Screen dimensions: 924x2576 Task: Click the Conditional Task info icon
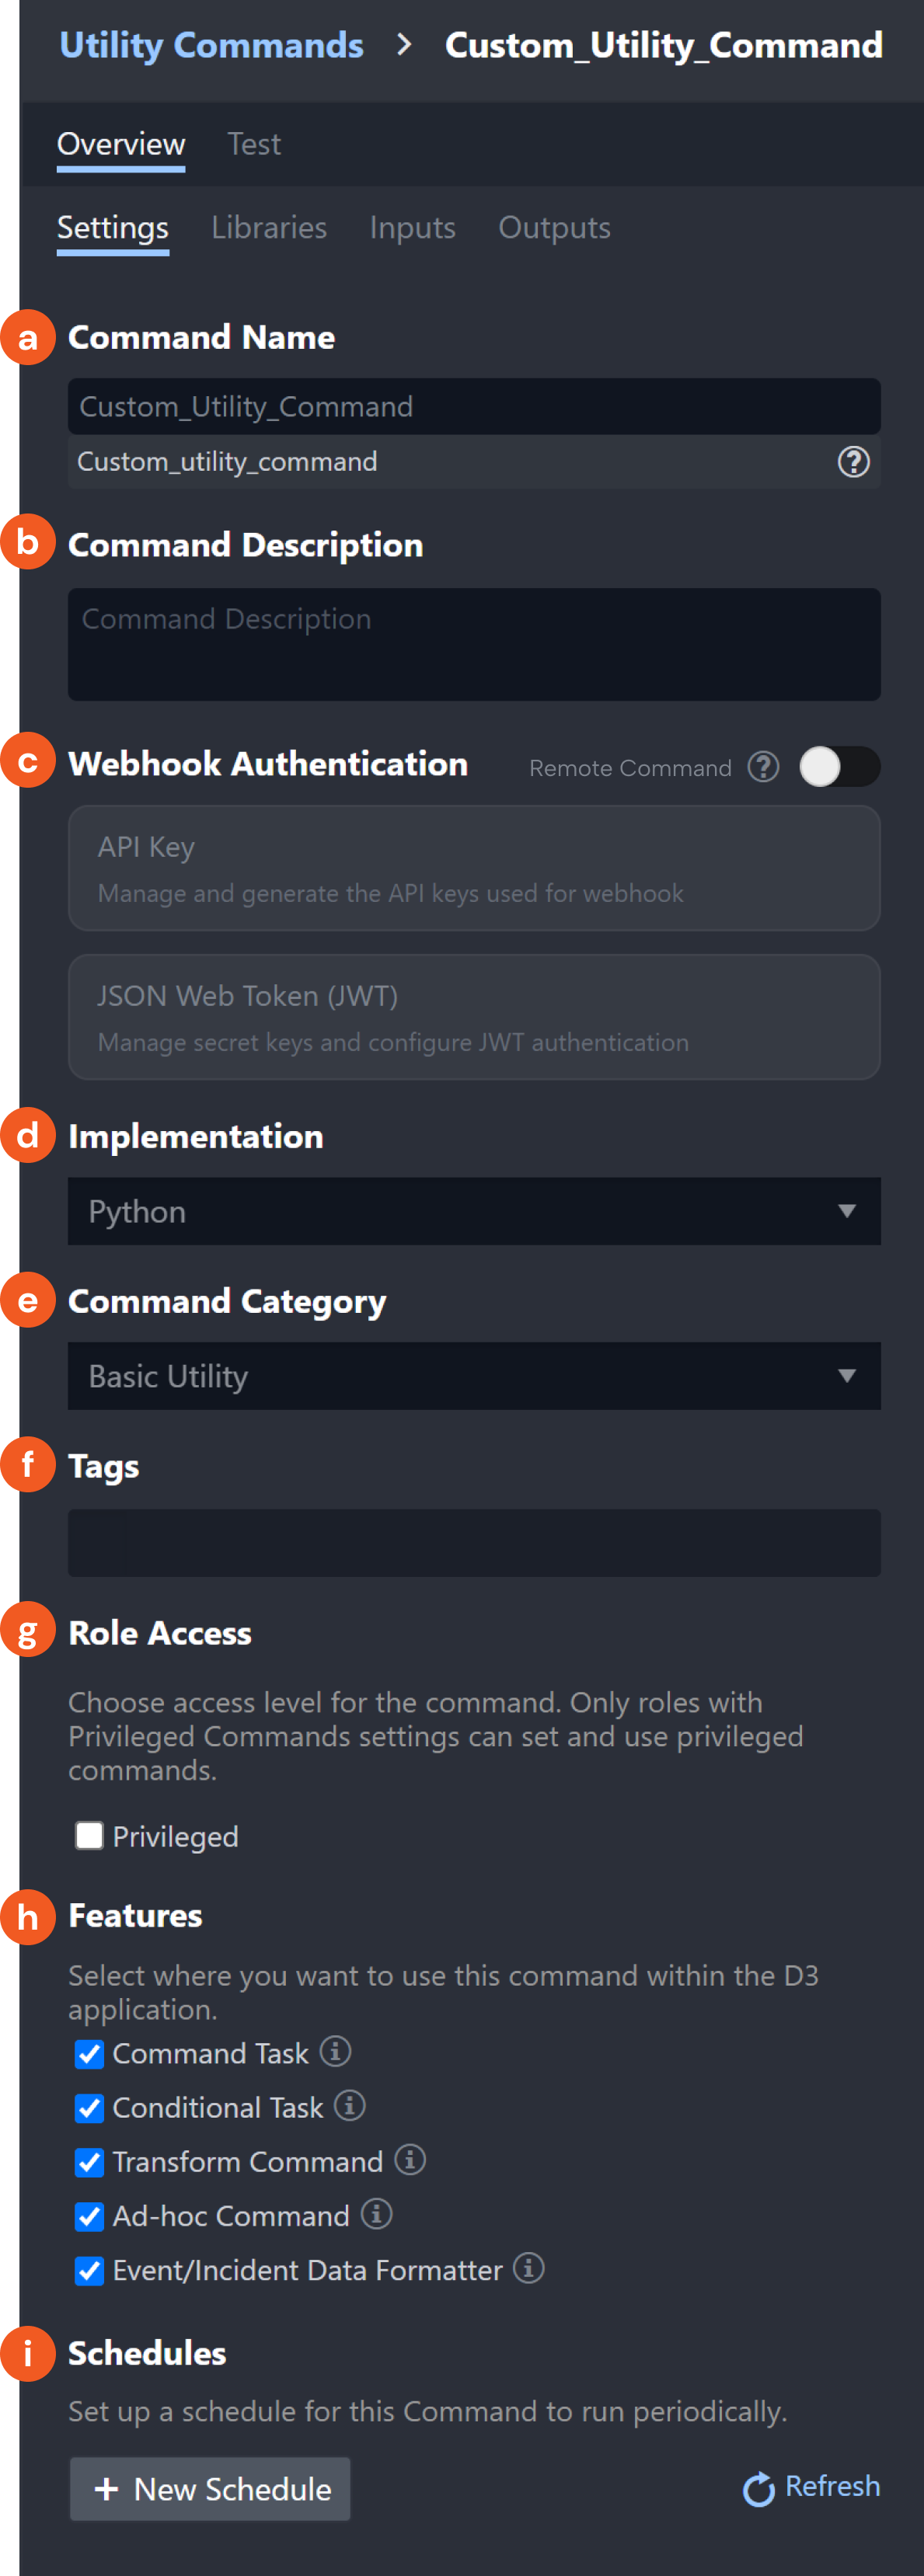click(349, 2105)
